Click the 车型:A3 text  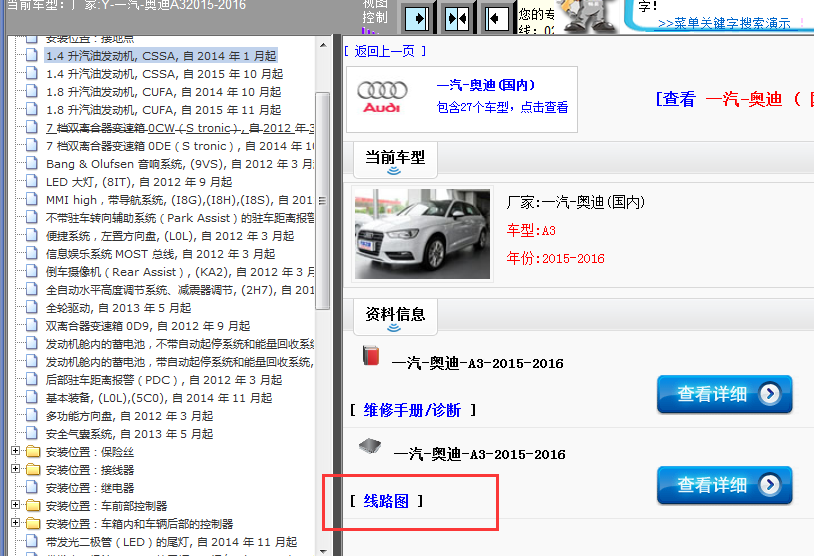531,230
